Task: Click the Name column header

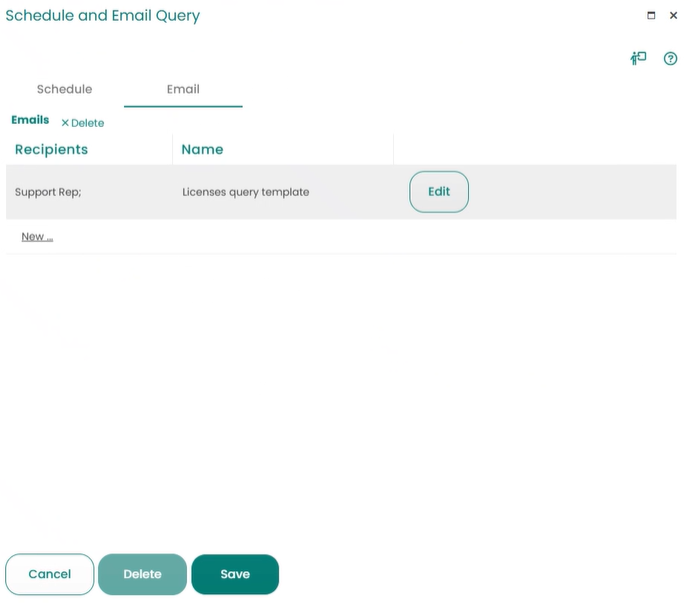Action: coord(202,150)
